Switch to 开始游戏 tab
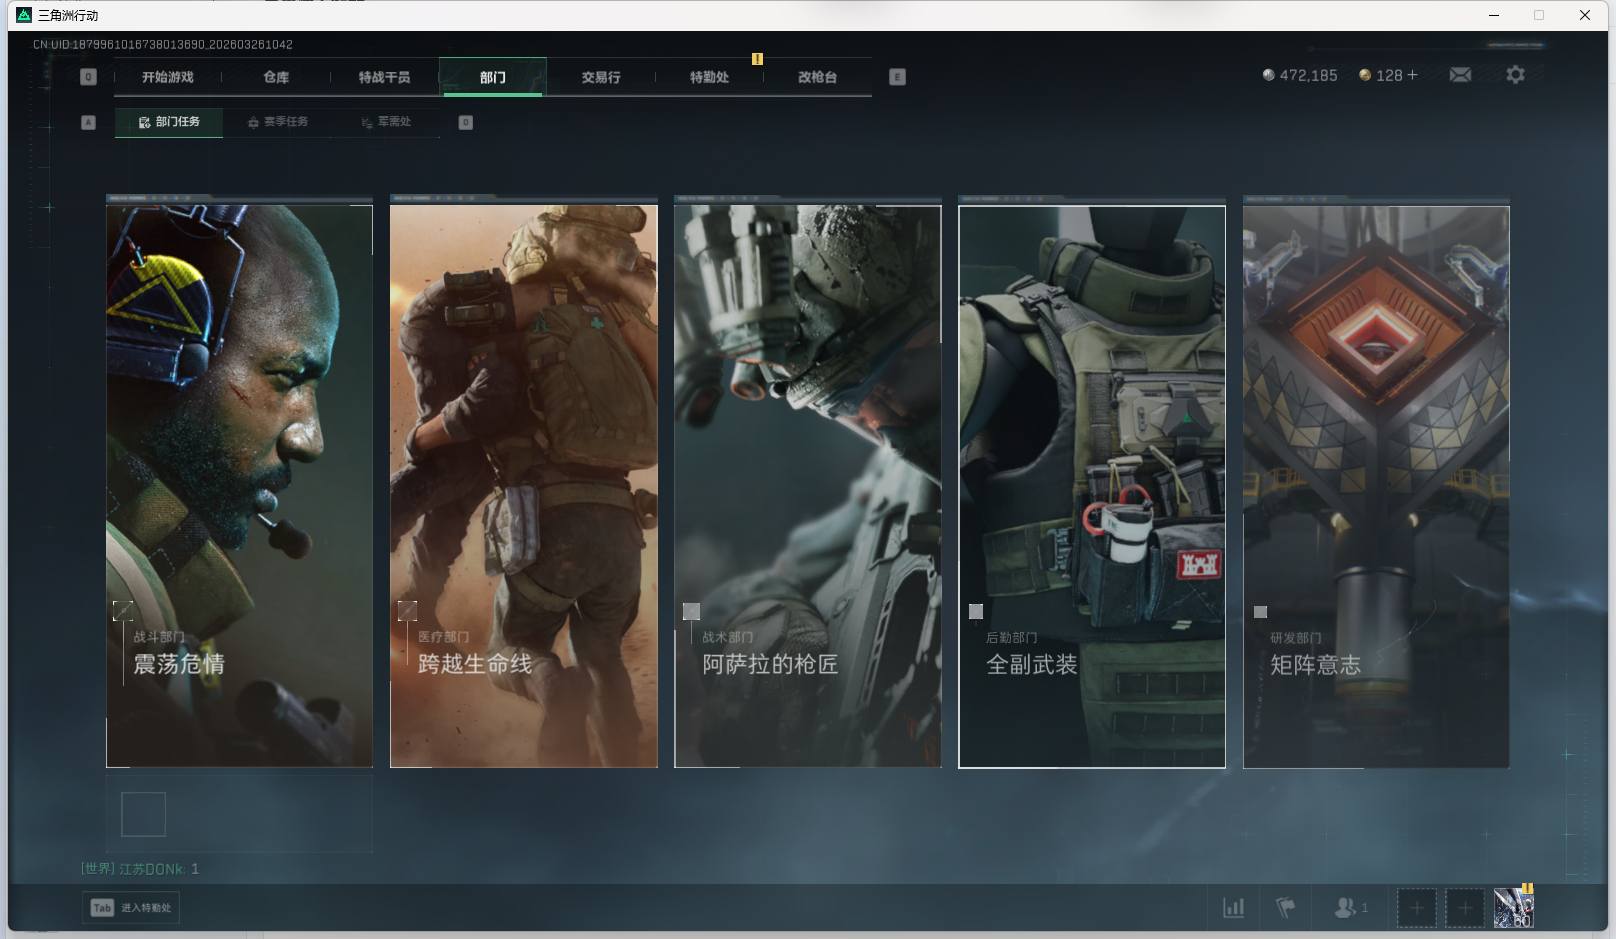 [x=167, y=77]
